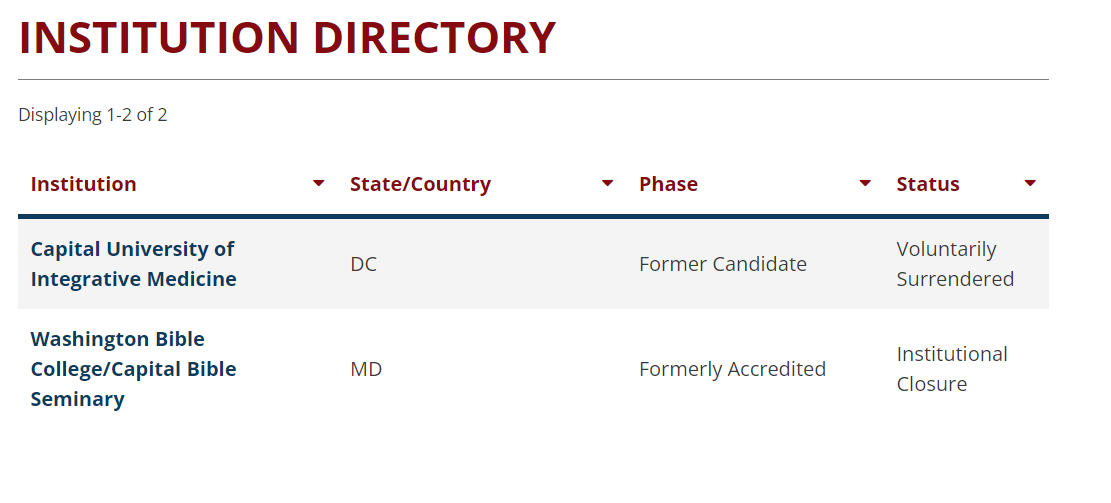The width and height of the screenshot is (1111, 503).
Task: Open Capital University of Integrative Medicine
Action: (133, 264)
